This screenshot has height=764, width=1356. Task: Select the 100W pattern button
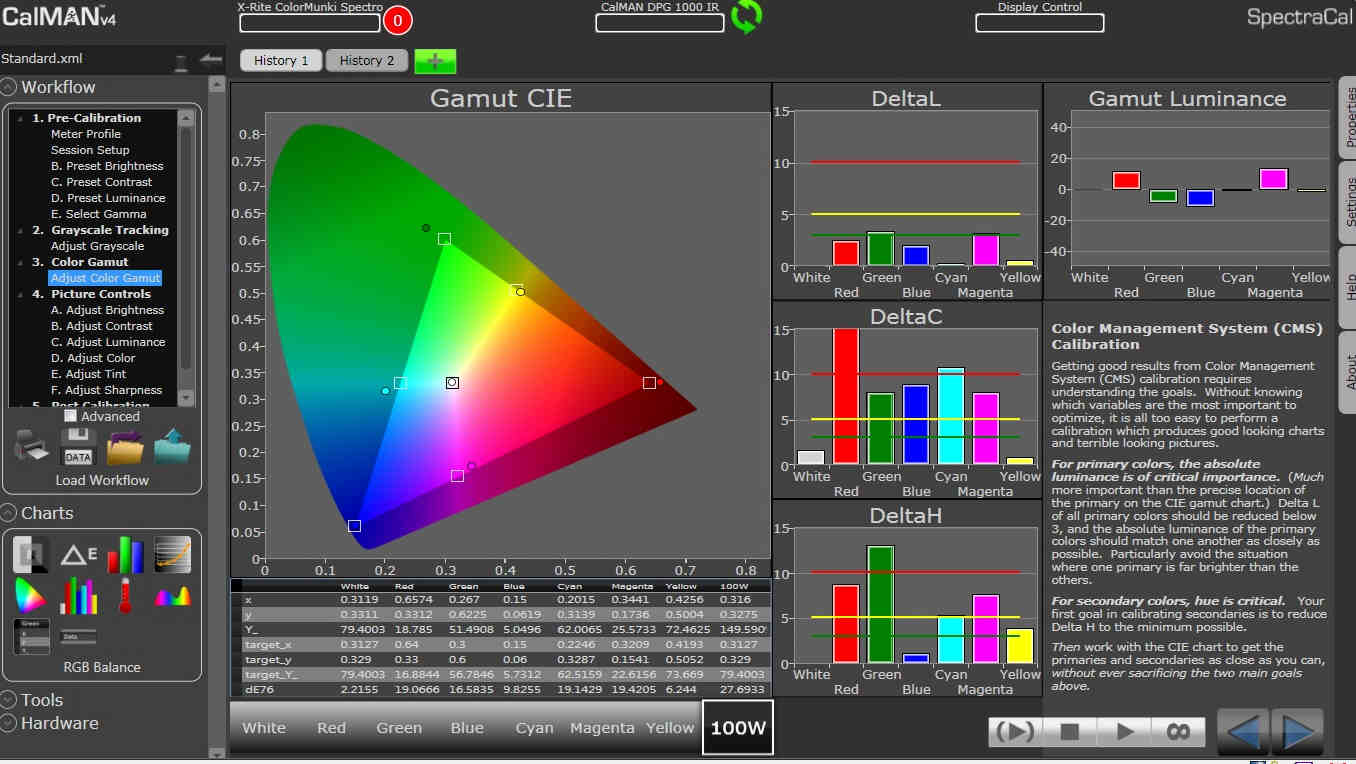738,728
